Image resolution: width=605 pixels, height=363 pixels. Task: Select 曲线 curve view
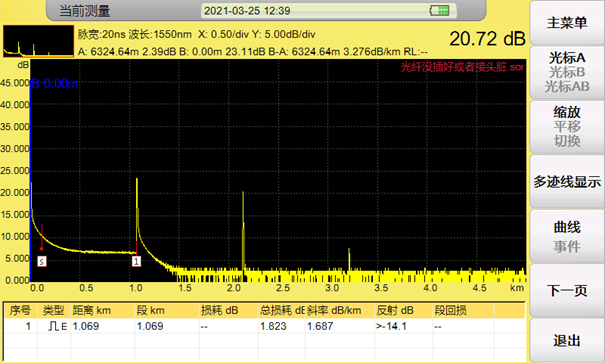coord(567,227)
